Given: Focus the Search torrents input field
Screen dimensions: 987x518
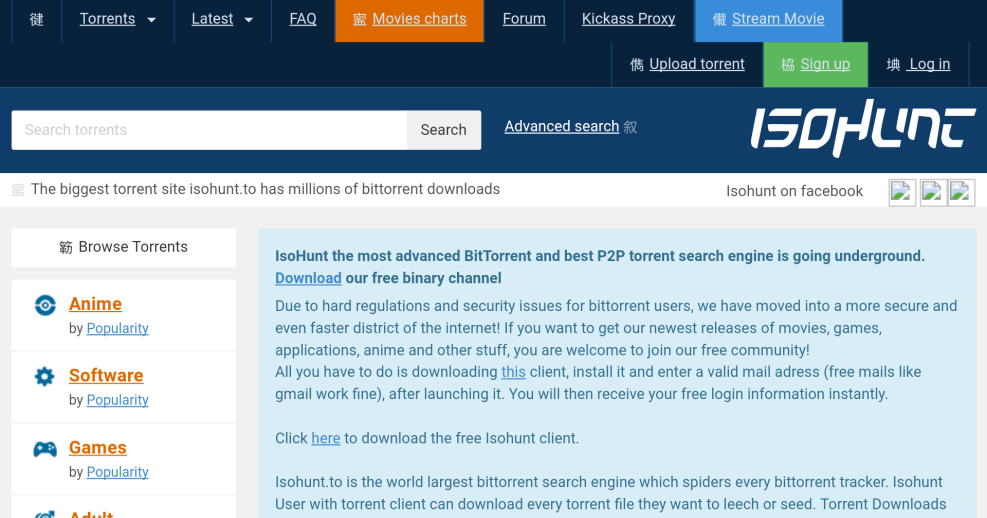Looking at the screenshot, I should 209,130.
